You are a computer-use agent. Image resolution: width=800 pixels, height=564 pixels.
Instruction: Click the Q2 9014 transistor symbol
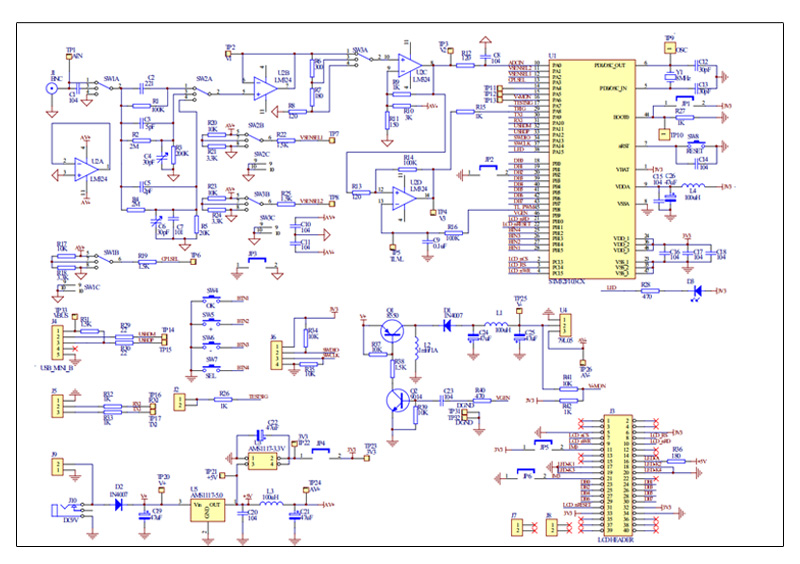pos(397,401)
